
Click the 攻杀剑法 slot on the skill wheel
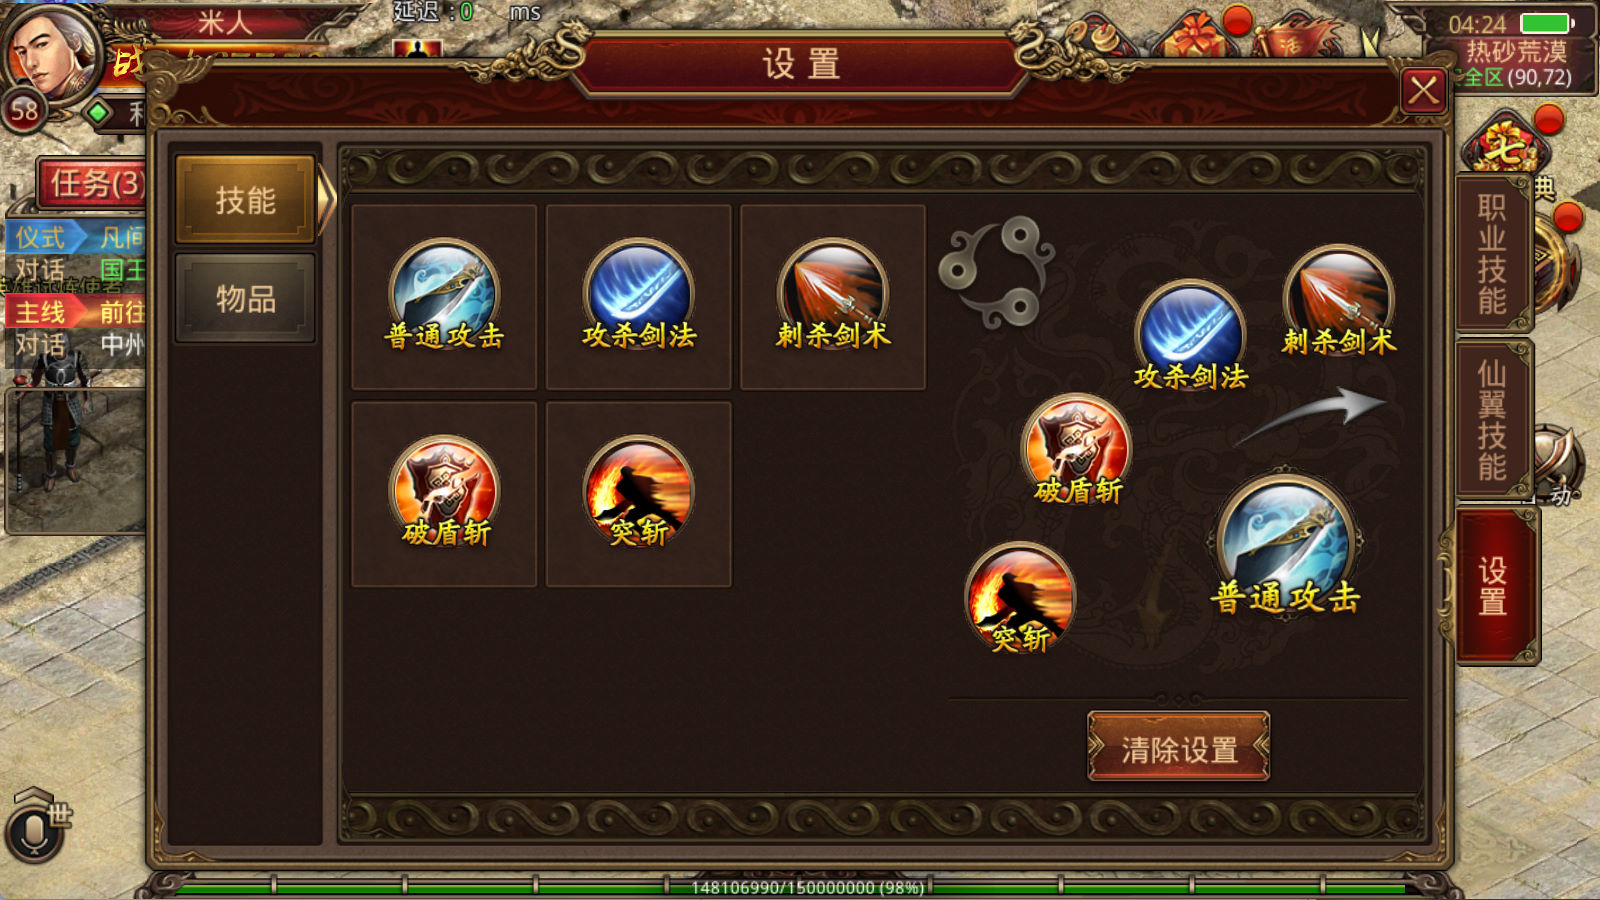point(1190,335)
